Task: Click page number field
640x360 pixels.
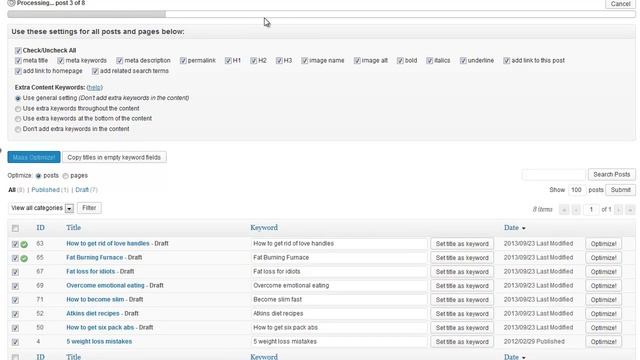Action: coord(591,210)
